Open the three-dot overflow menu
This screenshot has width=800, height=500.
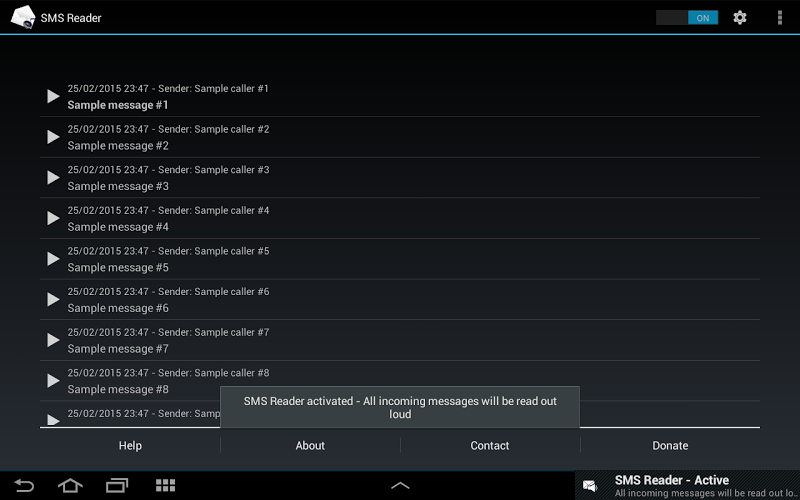coord(780,18)
